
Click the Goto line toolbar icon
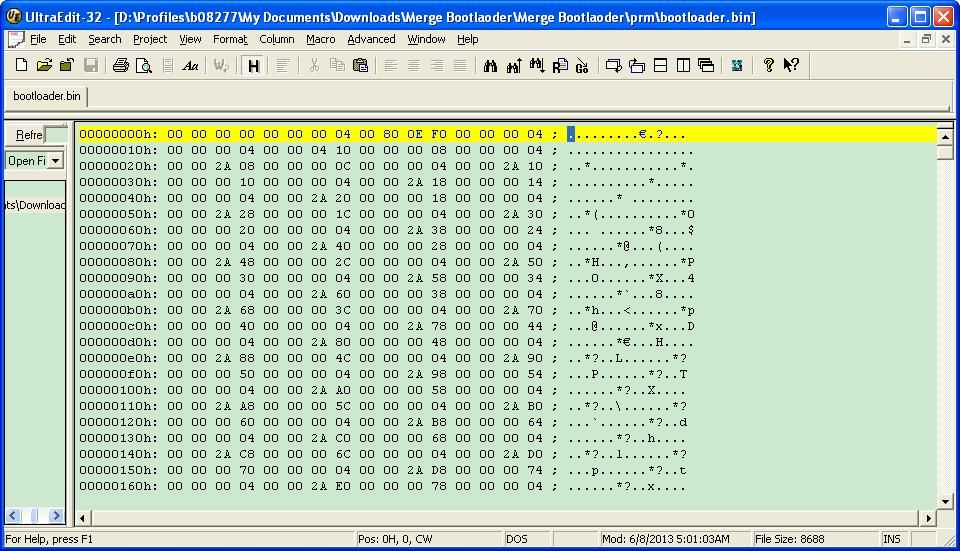click(582, 65)
